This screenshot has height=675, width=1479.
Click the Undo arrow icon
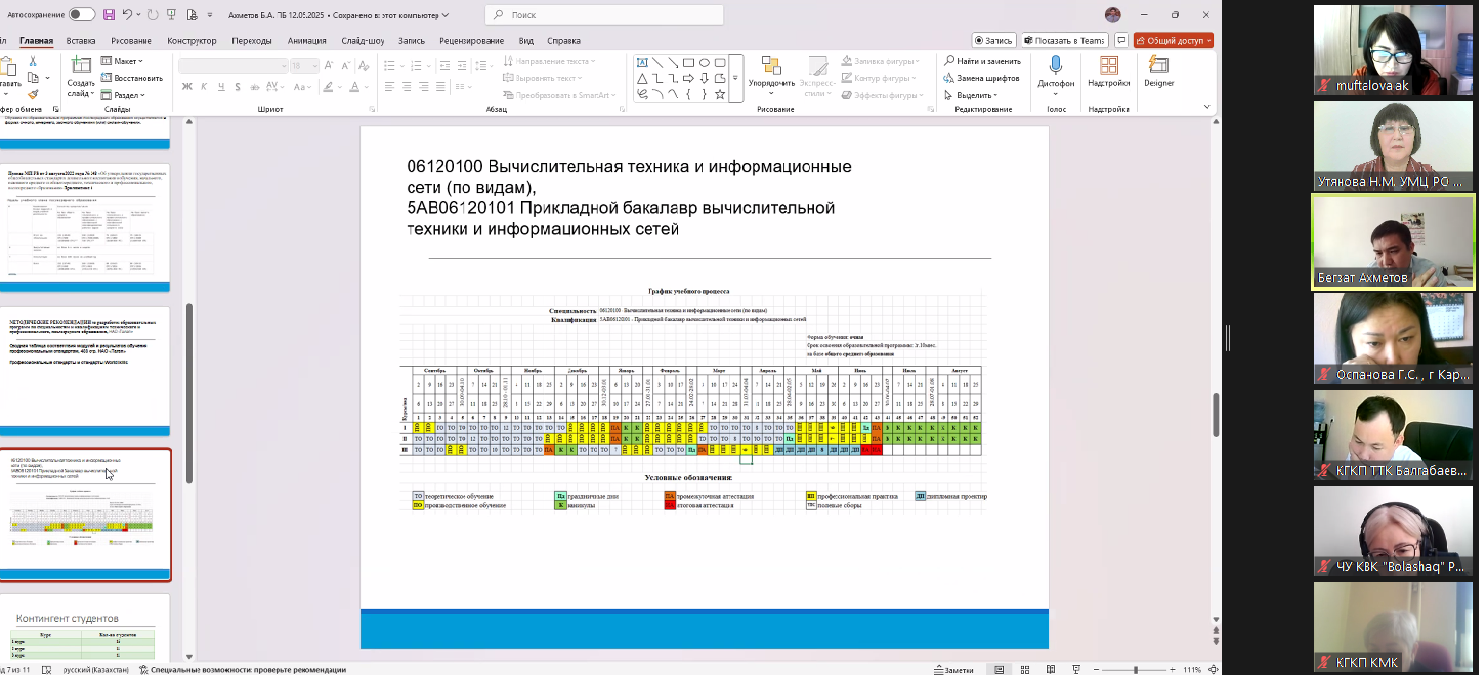[x=128, y=15]
